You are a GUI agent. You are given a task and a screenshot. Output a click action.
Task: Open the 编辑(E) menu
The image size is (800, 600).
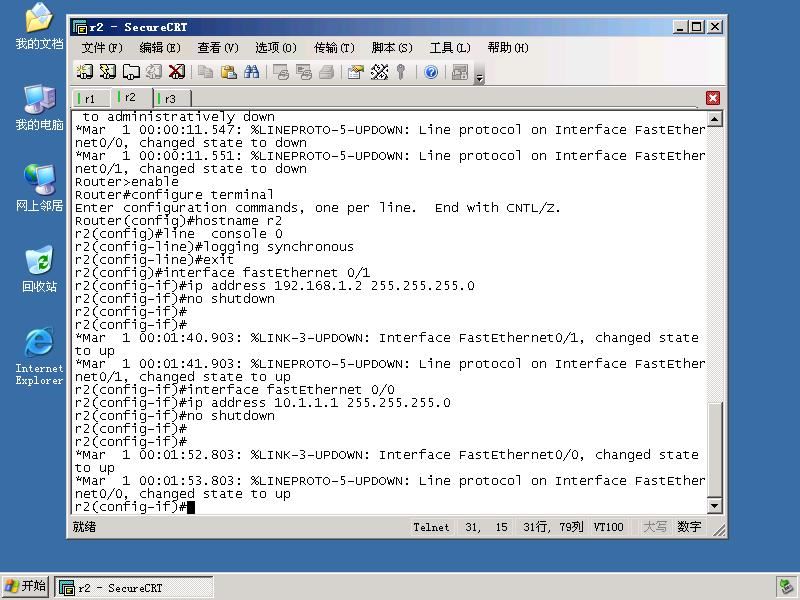click(160, 48)
